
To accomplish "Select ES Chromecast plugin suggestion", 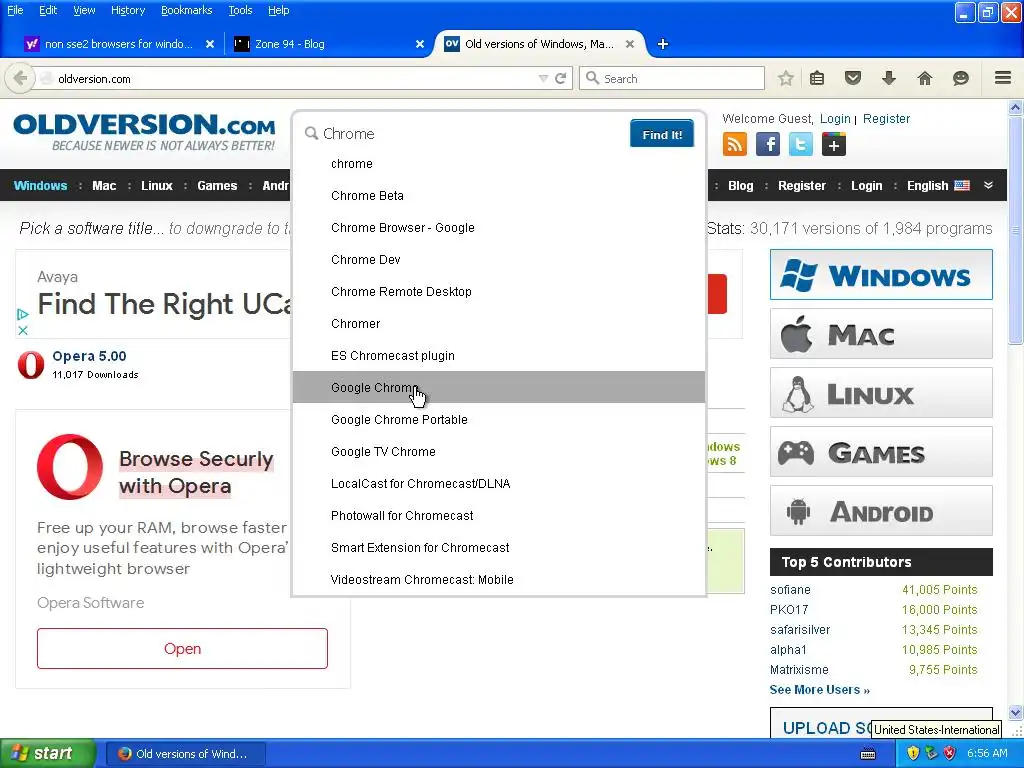I will coord(499,355).
